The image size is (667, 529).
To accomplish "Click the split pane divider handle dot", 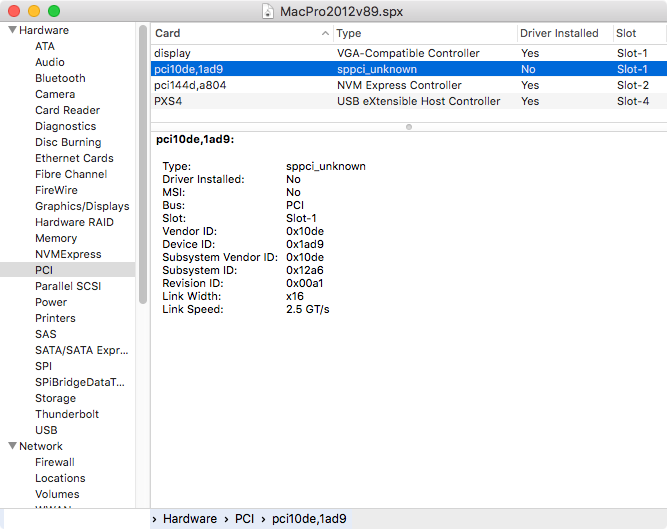I will (409, 127).
